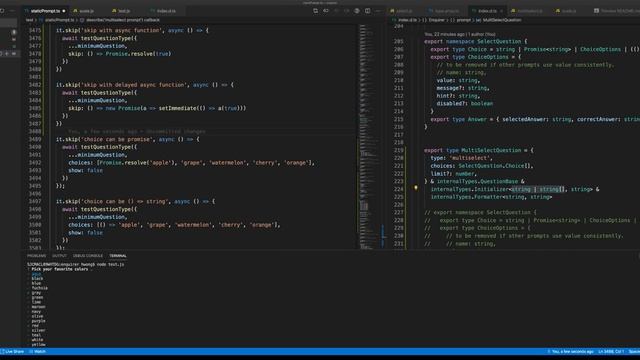Click the open changes icon in editor toolbar
Screen dimensions: 640x360
316,11
